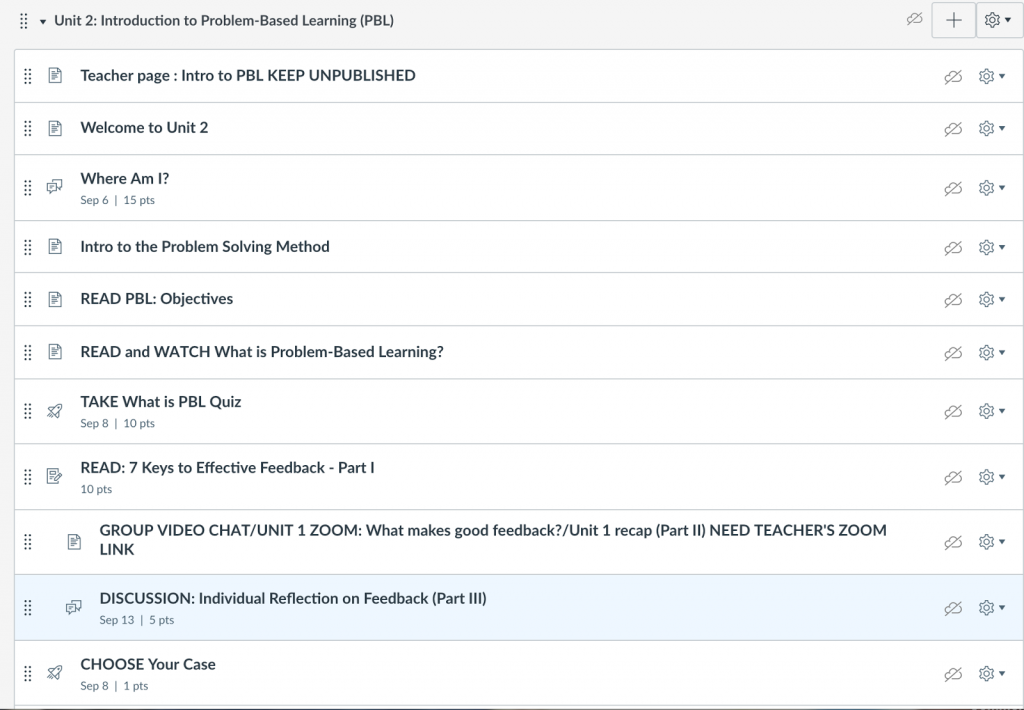Open gear menu for GROUP VIDEO CHAT item
Screen dimensions: 1024x710
(x=991, y=542)
